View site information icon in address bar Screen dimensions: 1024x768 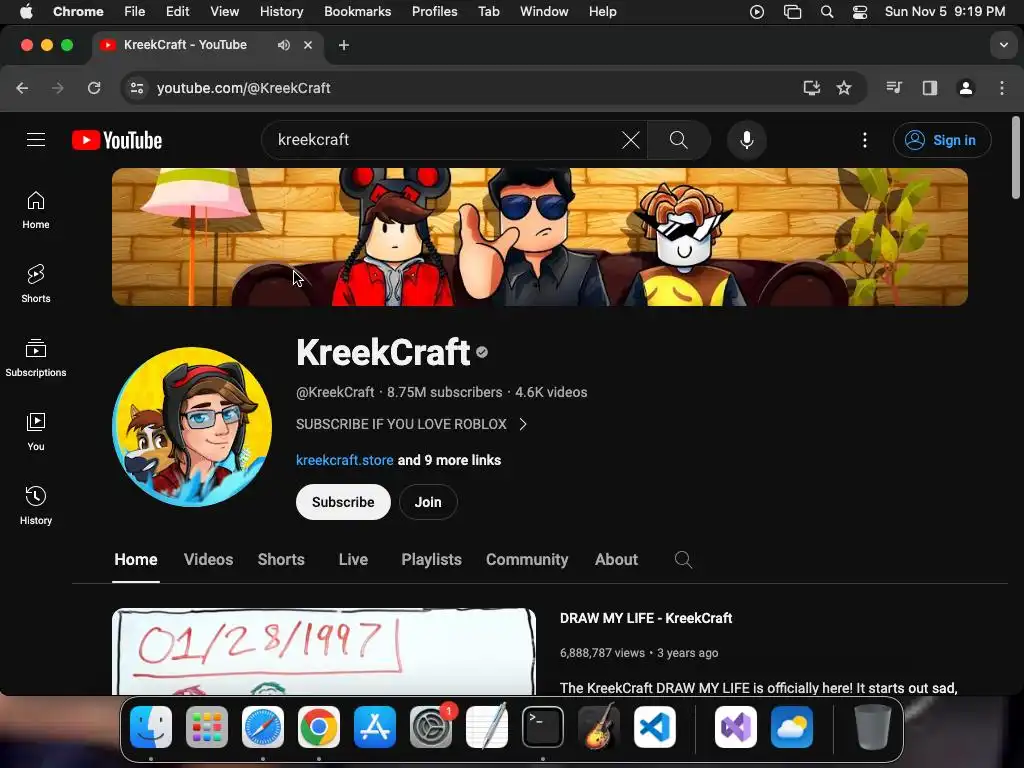pyautogui.click(x=136, y=88)
